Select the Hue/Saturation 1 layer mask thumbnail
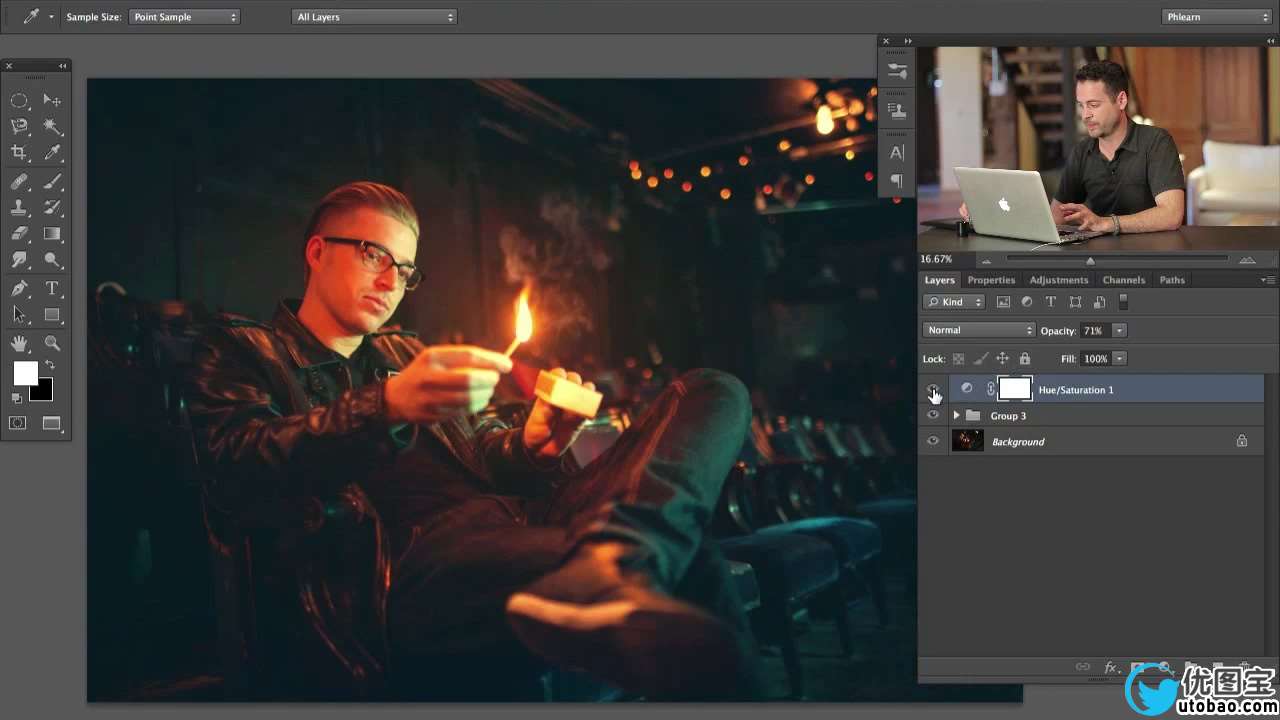 click(x=1014, y=389)
